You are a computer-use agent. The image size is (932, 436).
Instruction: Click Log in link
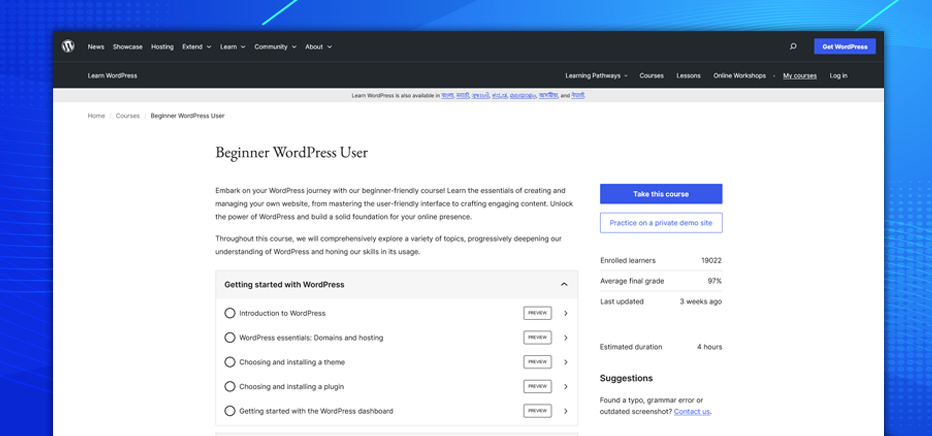pos(839,75)
